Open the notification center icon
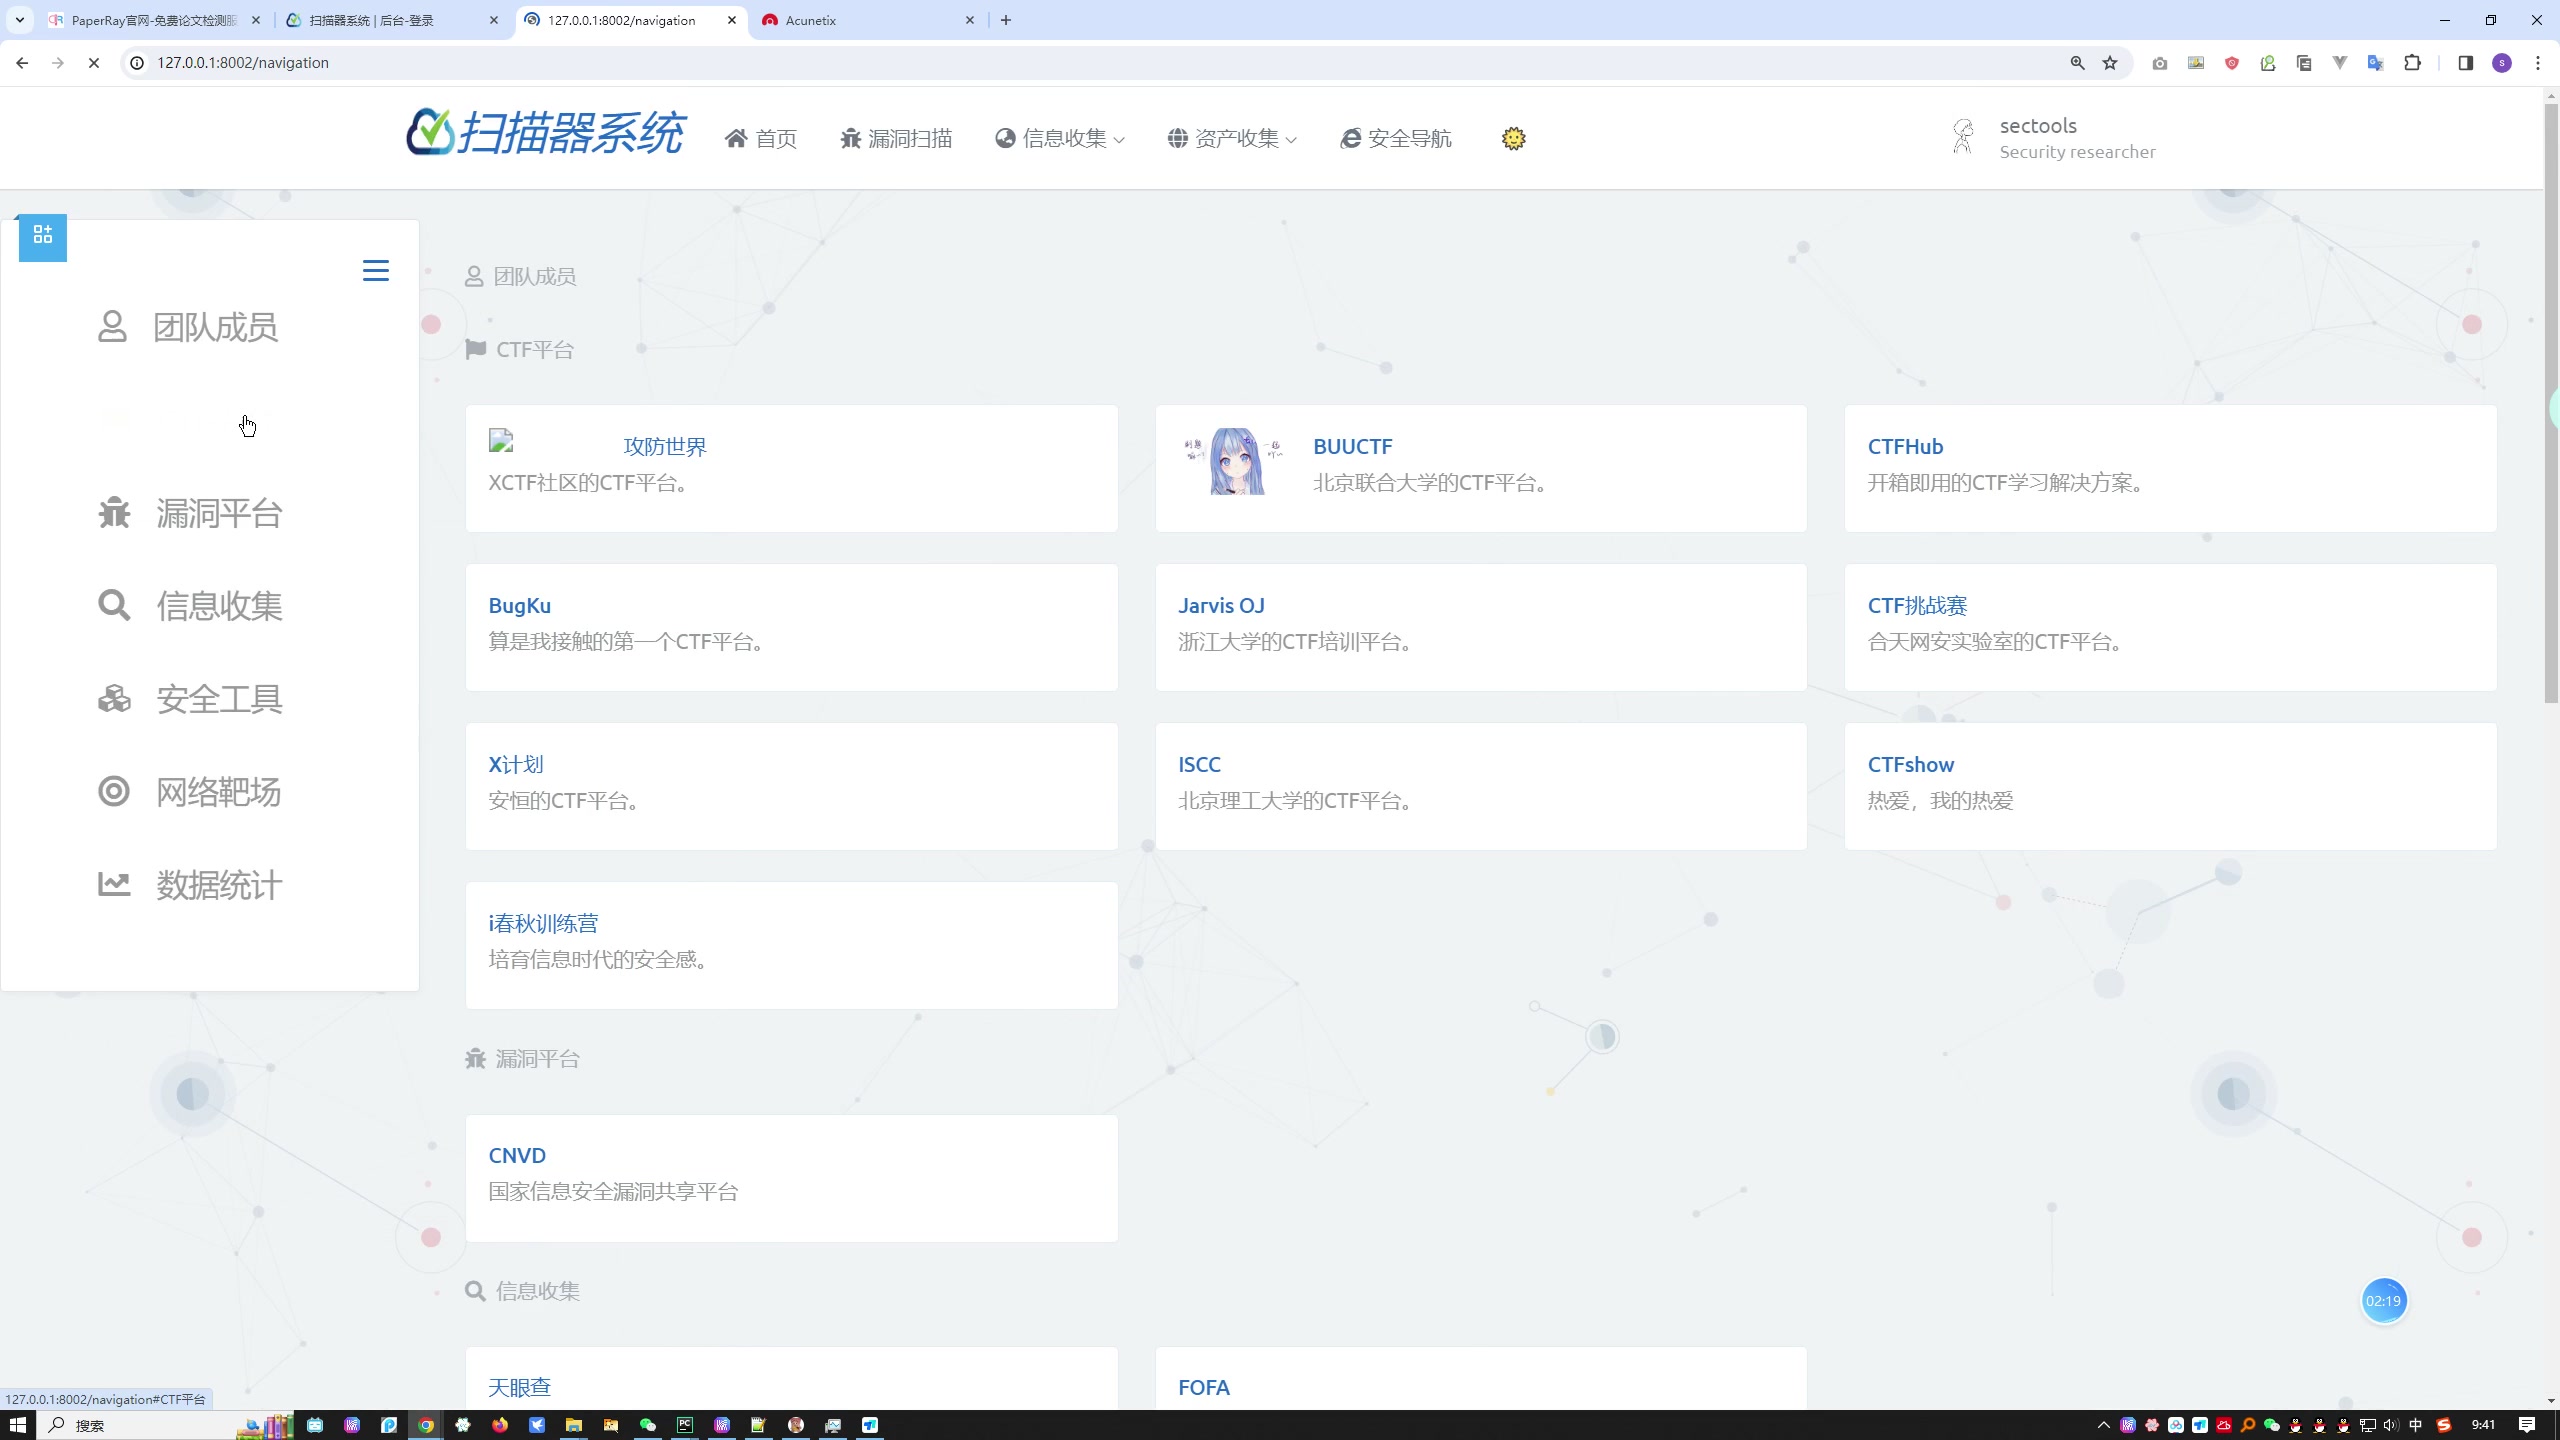Image resolution: width=2560 pixels, height=1440 pixels. tap(2527, 1425)
